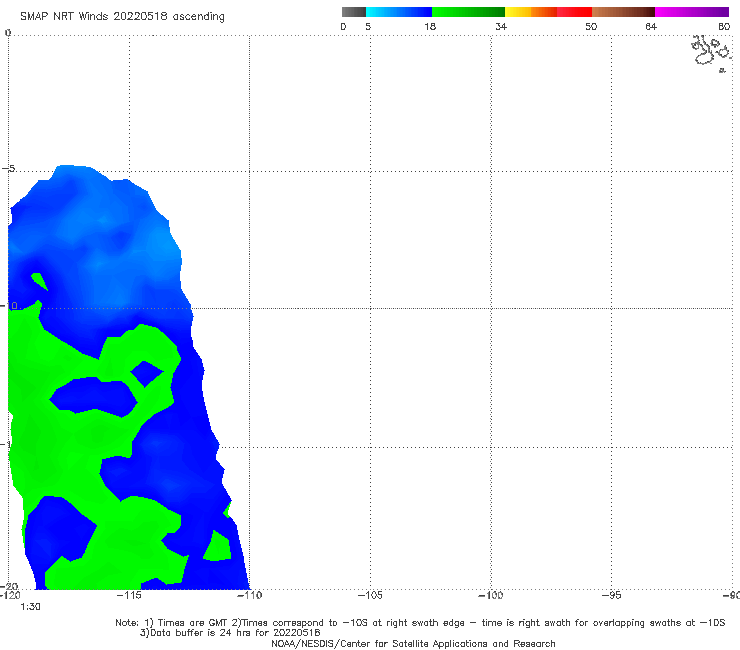Pick the brown segment of the color bar
Screen dimensions: 740x650
pyautogui.click(x=623, y=12)
